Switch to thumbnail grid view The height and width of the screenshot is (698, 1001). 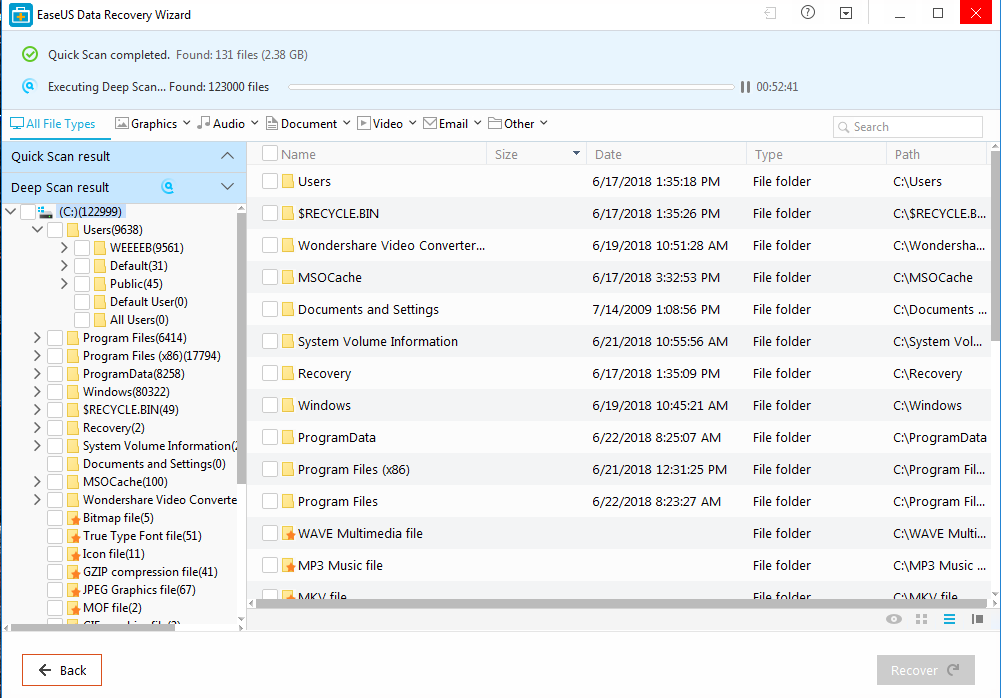pyautogui.click(x=921, y=619)
